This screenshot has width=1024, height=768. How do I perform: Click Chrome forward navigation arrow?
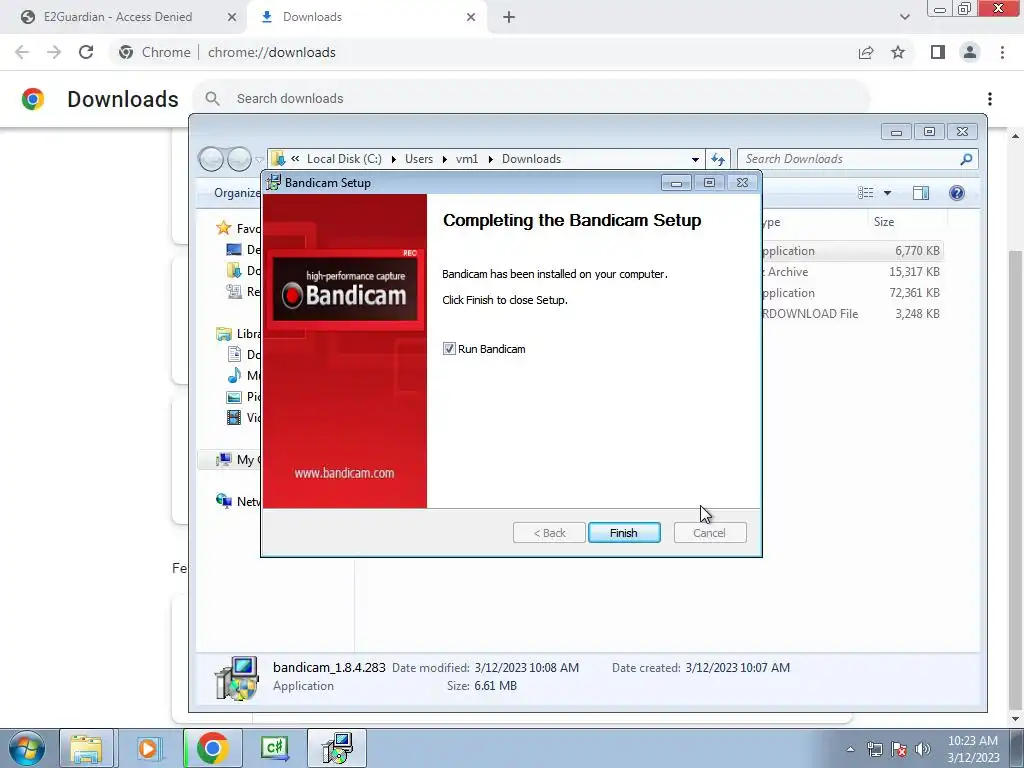click(x=54, y=52)
